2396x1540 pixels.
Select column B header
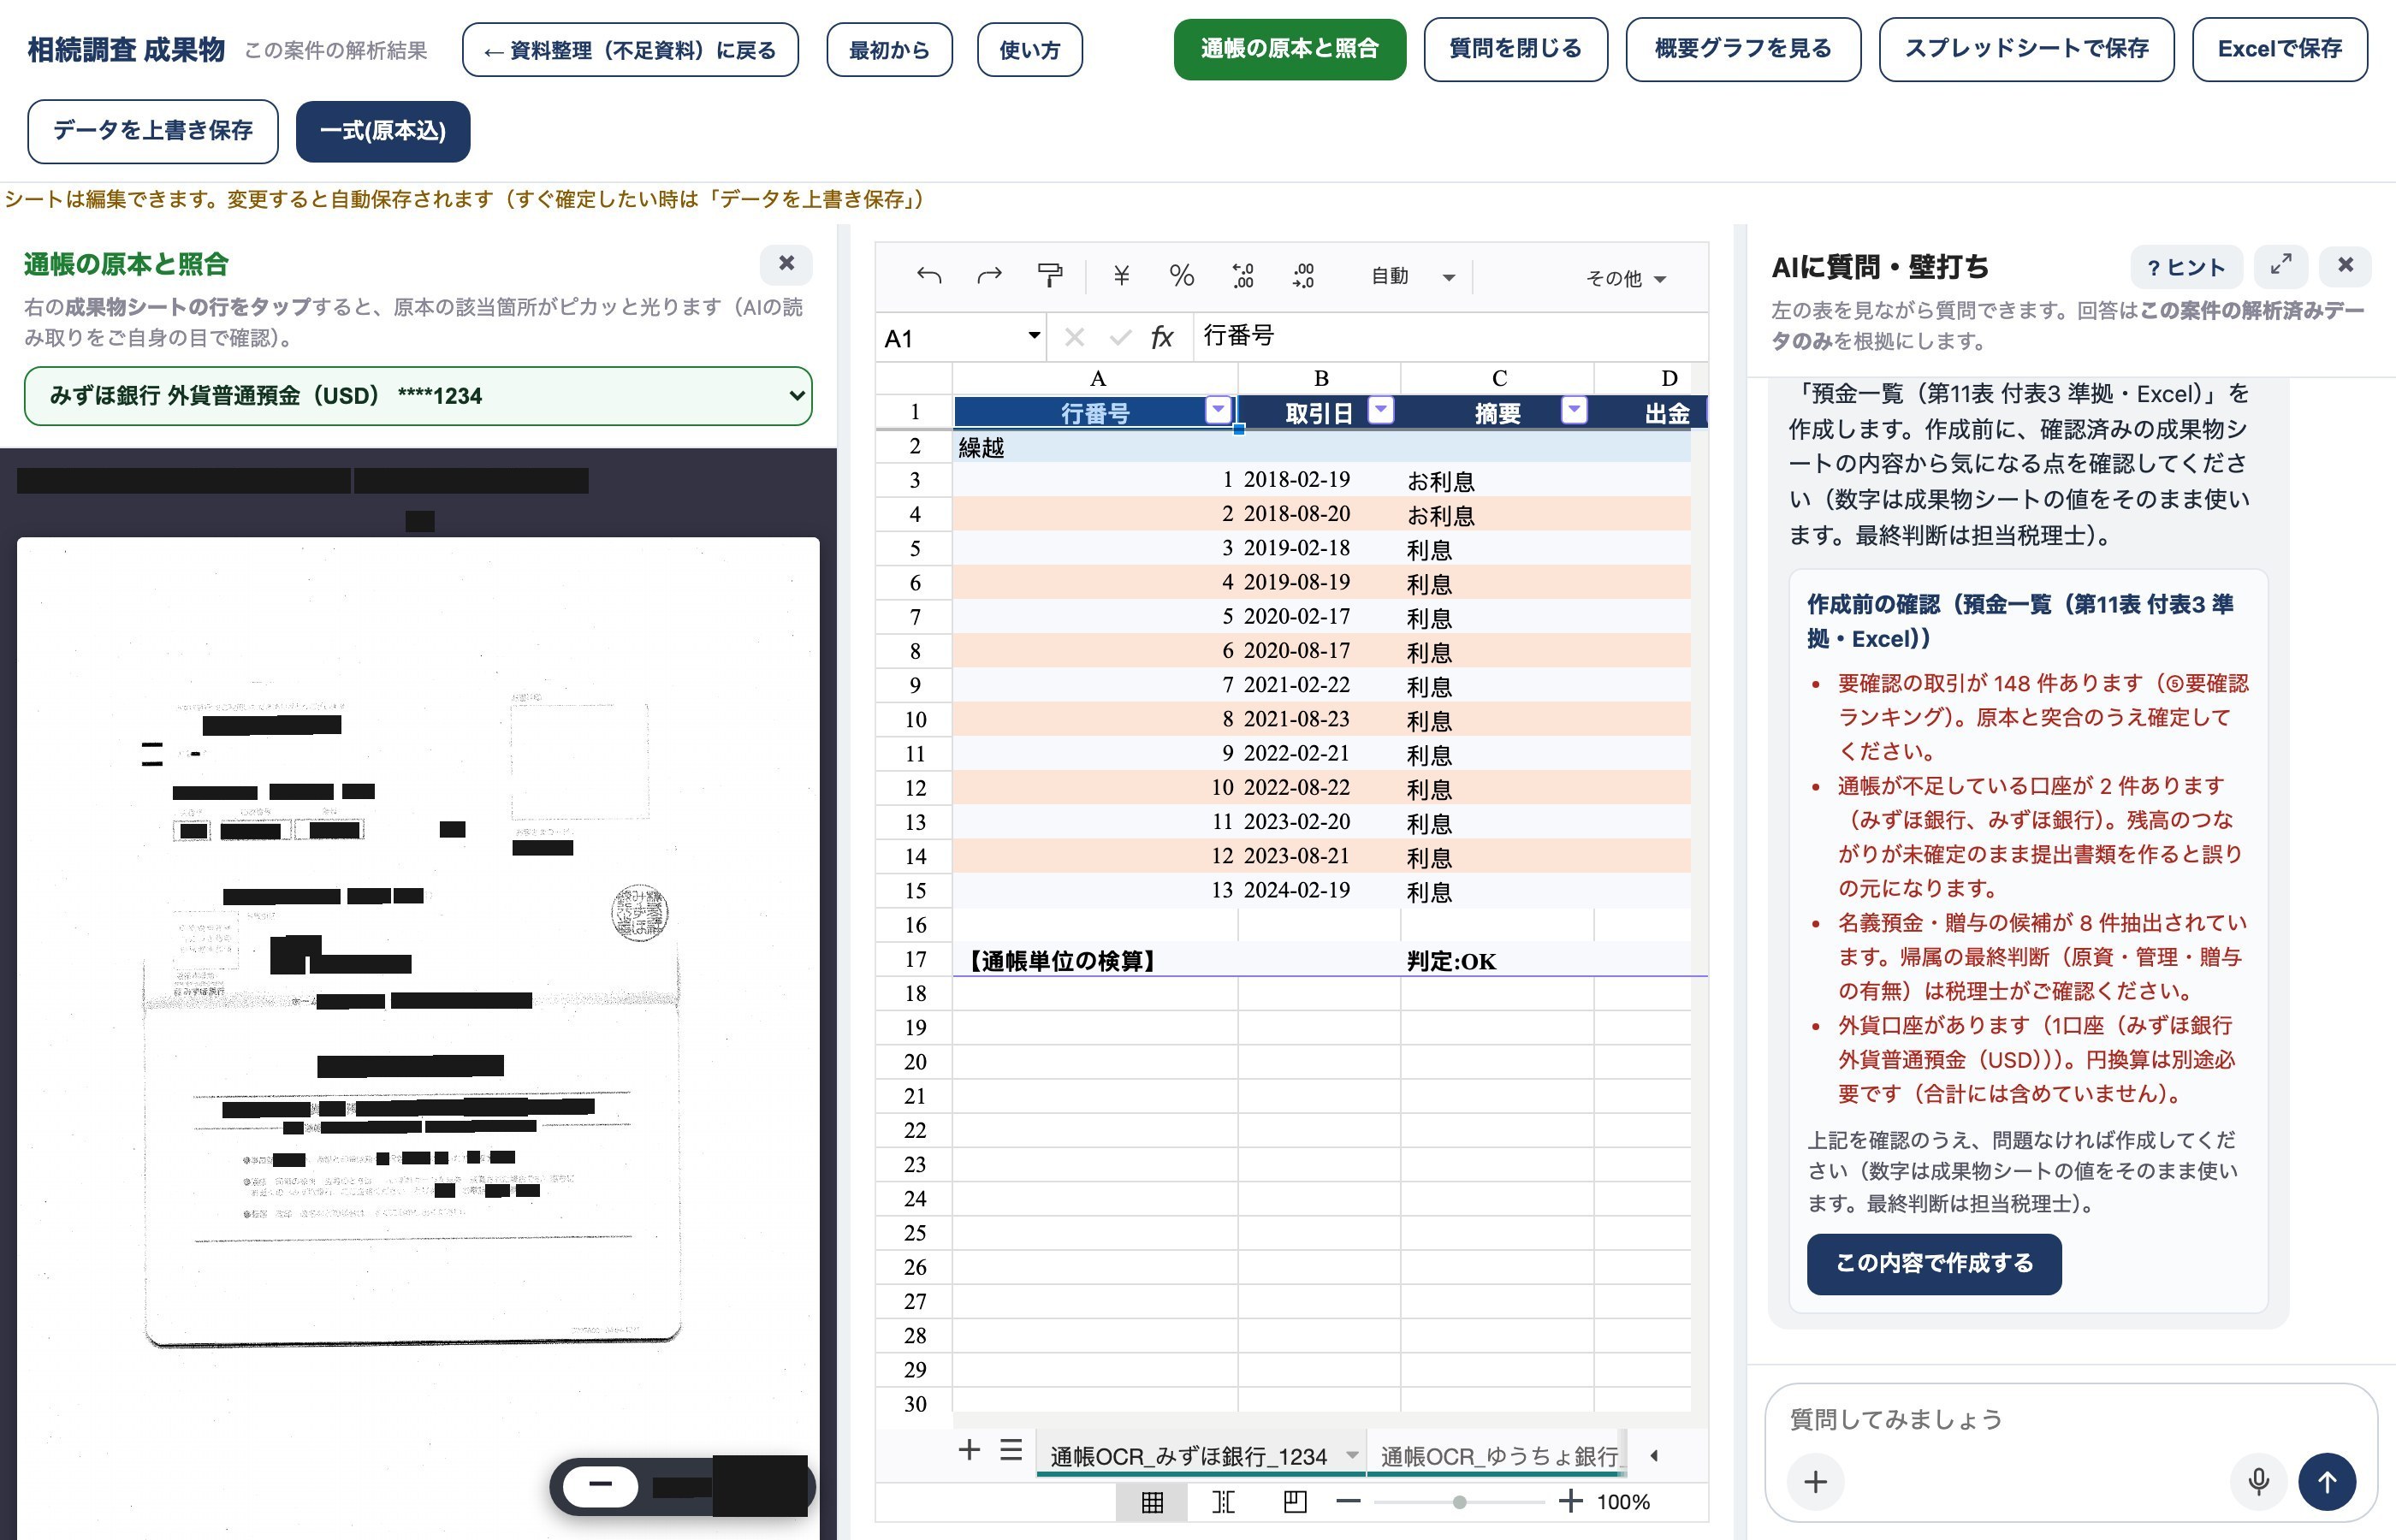(1320, 378)
